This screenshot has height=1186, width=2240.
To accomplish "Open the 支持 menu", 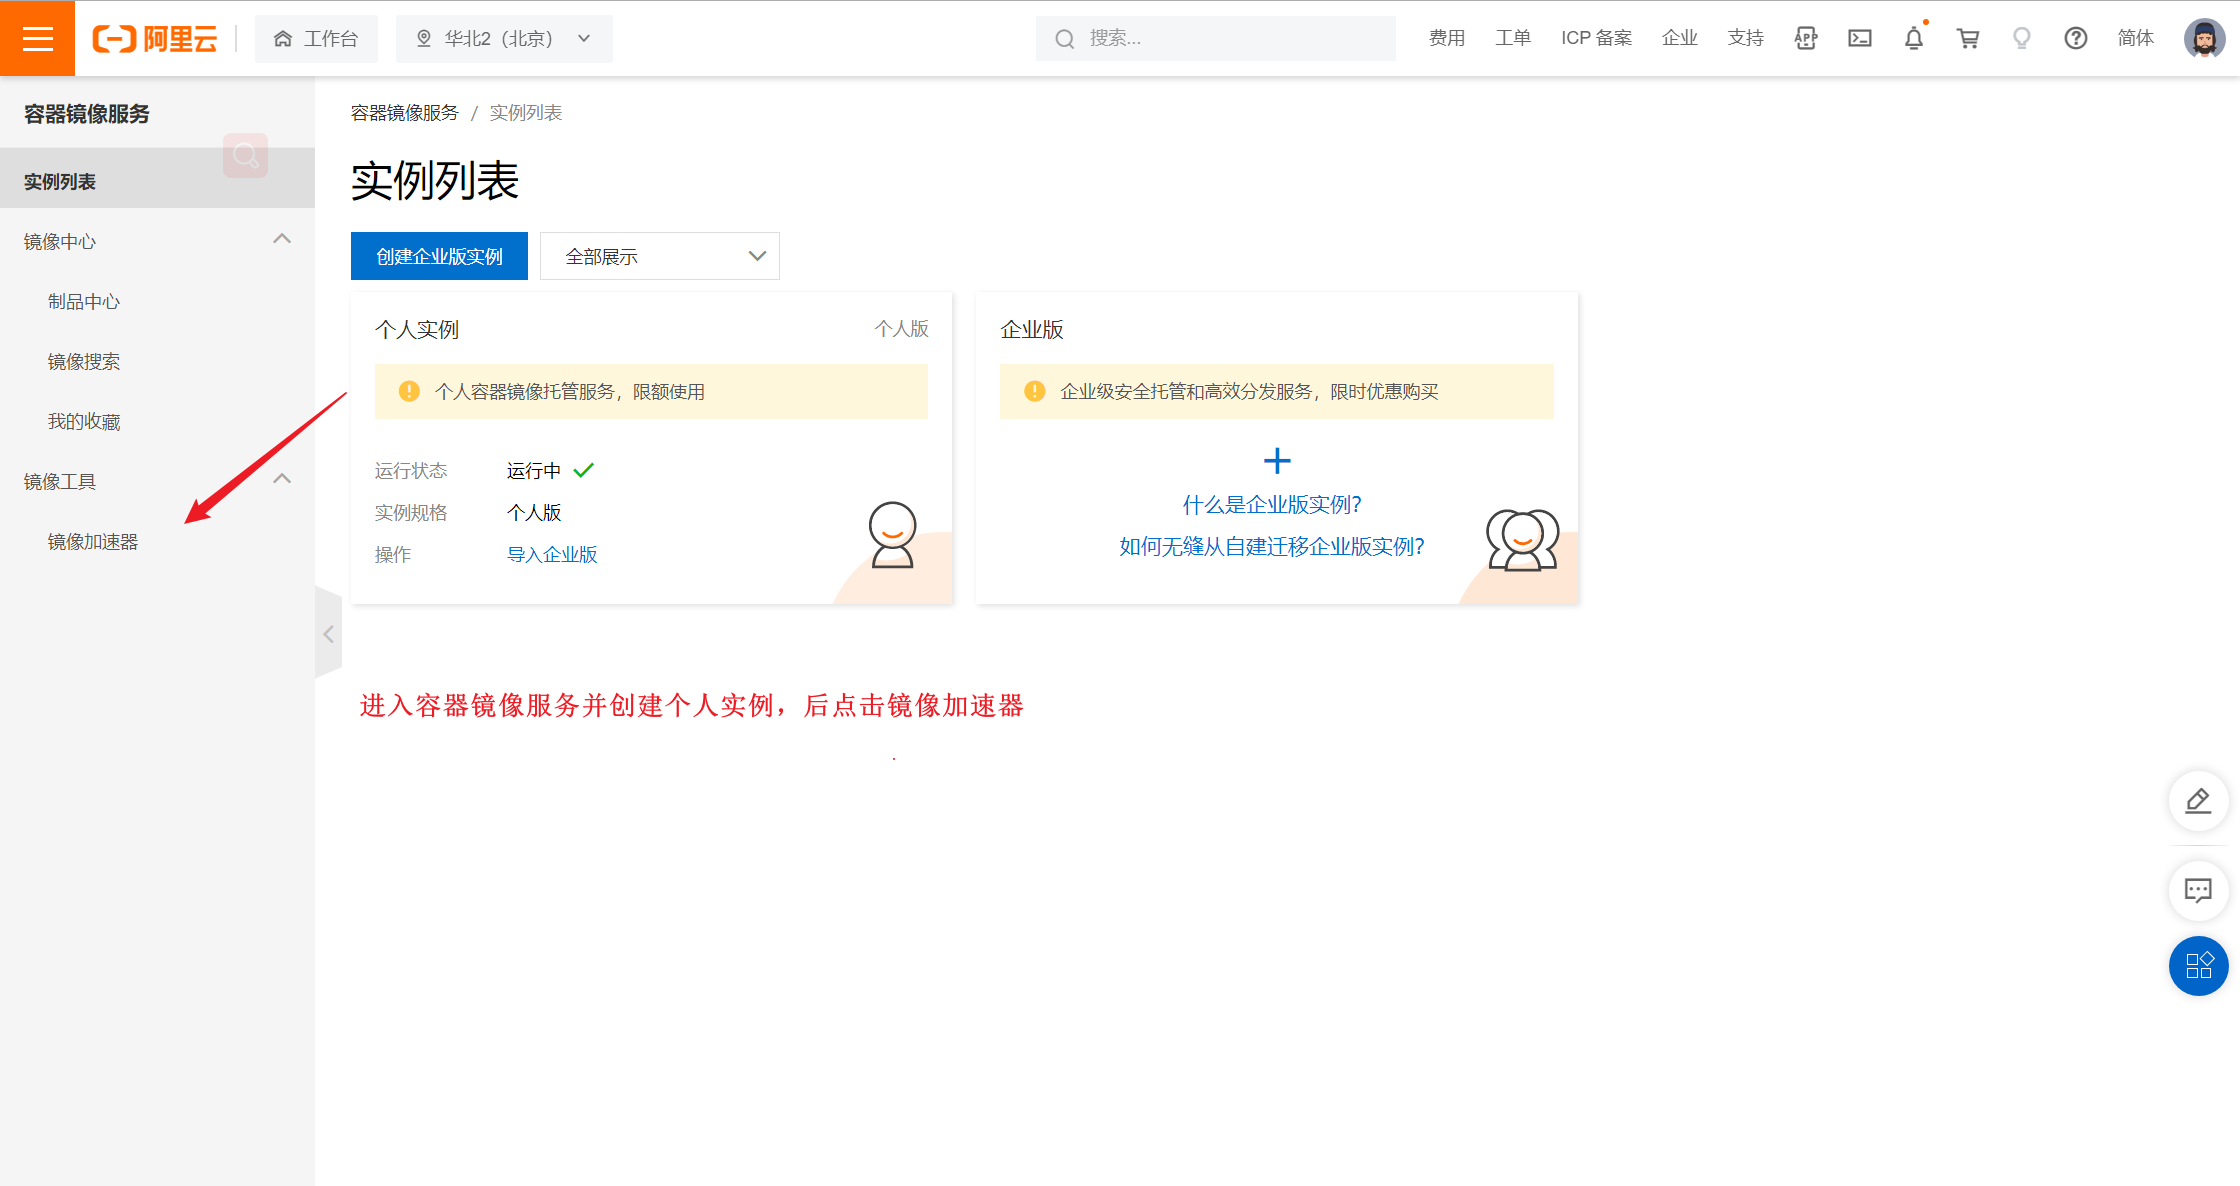I will [1746, 38].
